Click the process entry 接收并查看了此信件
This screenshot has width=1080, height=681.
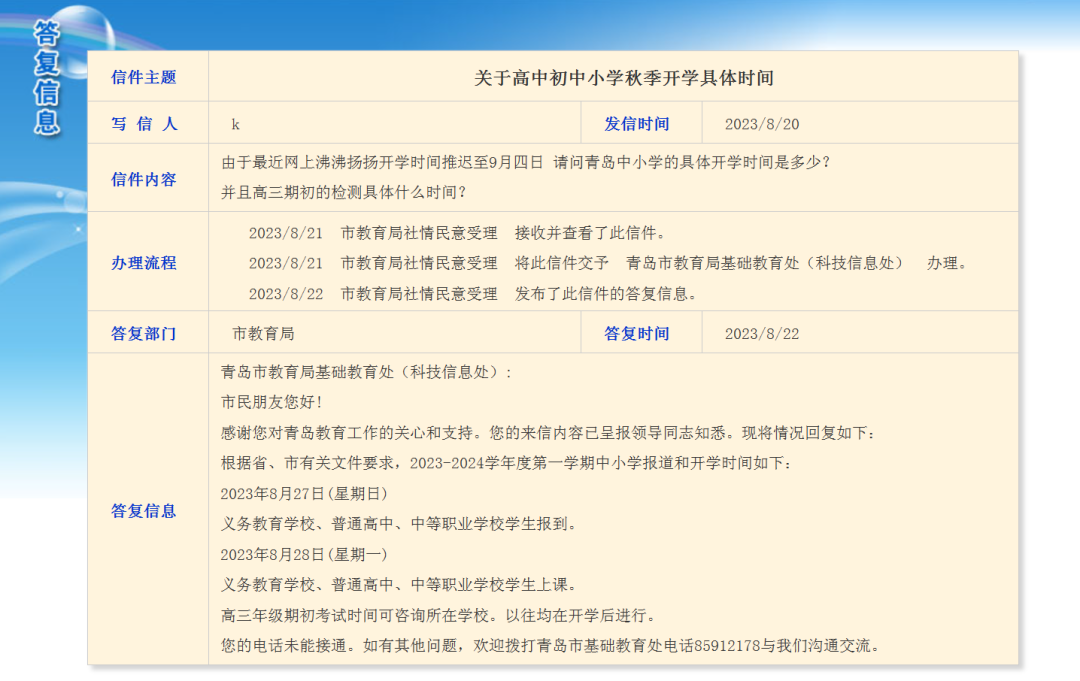pos(590,233)
